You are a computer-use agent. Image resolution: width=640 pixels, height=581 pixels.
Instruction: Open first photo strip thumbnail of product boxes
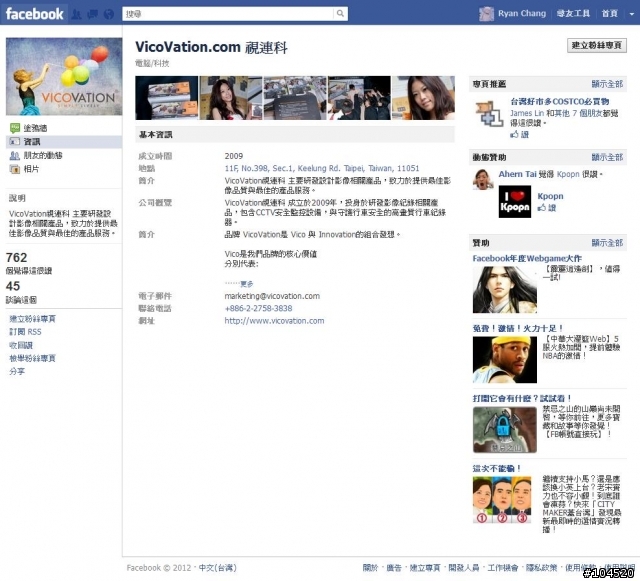click(167, 98)
